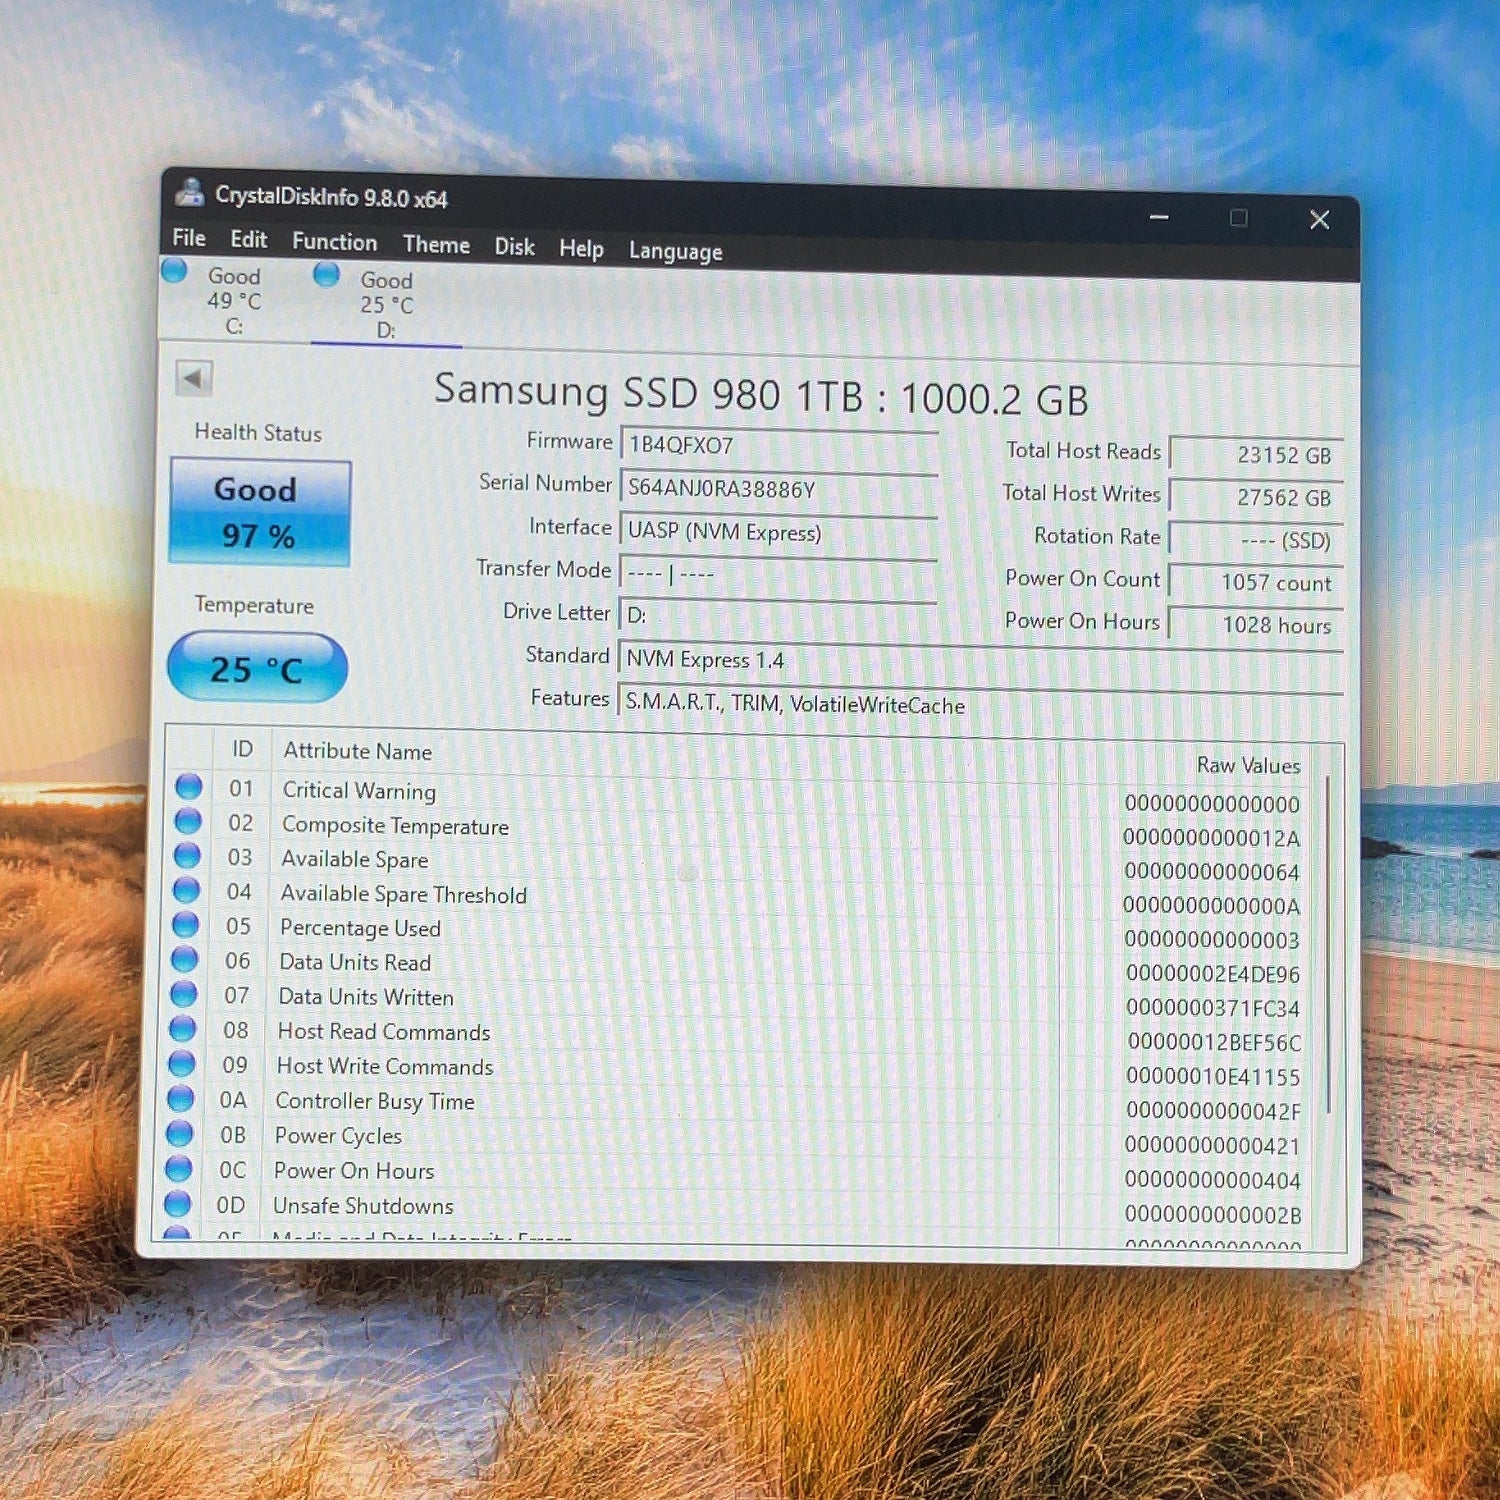This screenshot has width=1500, height=1500.
Task: Click Rotation Rate value ---- (SSD)
Action: coord(1256,540)
